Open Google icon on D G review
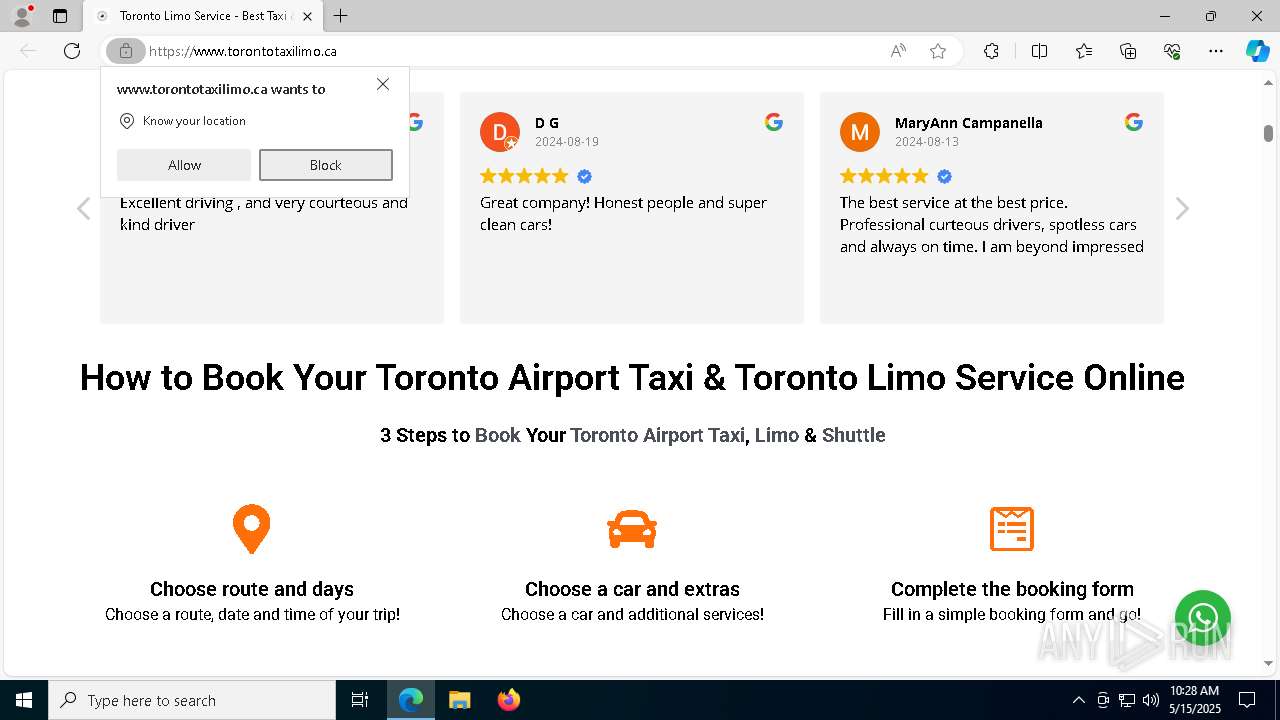 click(x=774, y=122)
